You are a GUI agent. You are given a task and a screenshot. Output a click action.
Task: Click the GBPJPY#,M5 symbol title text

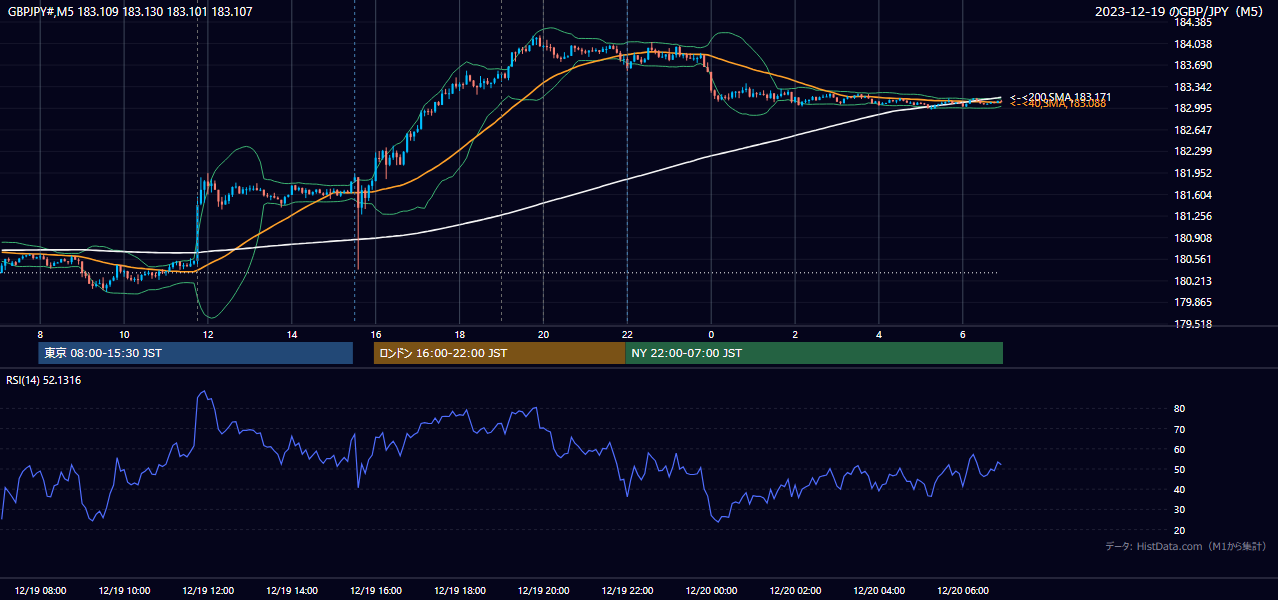130,12
